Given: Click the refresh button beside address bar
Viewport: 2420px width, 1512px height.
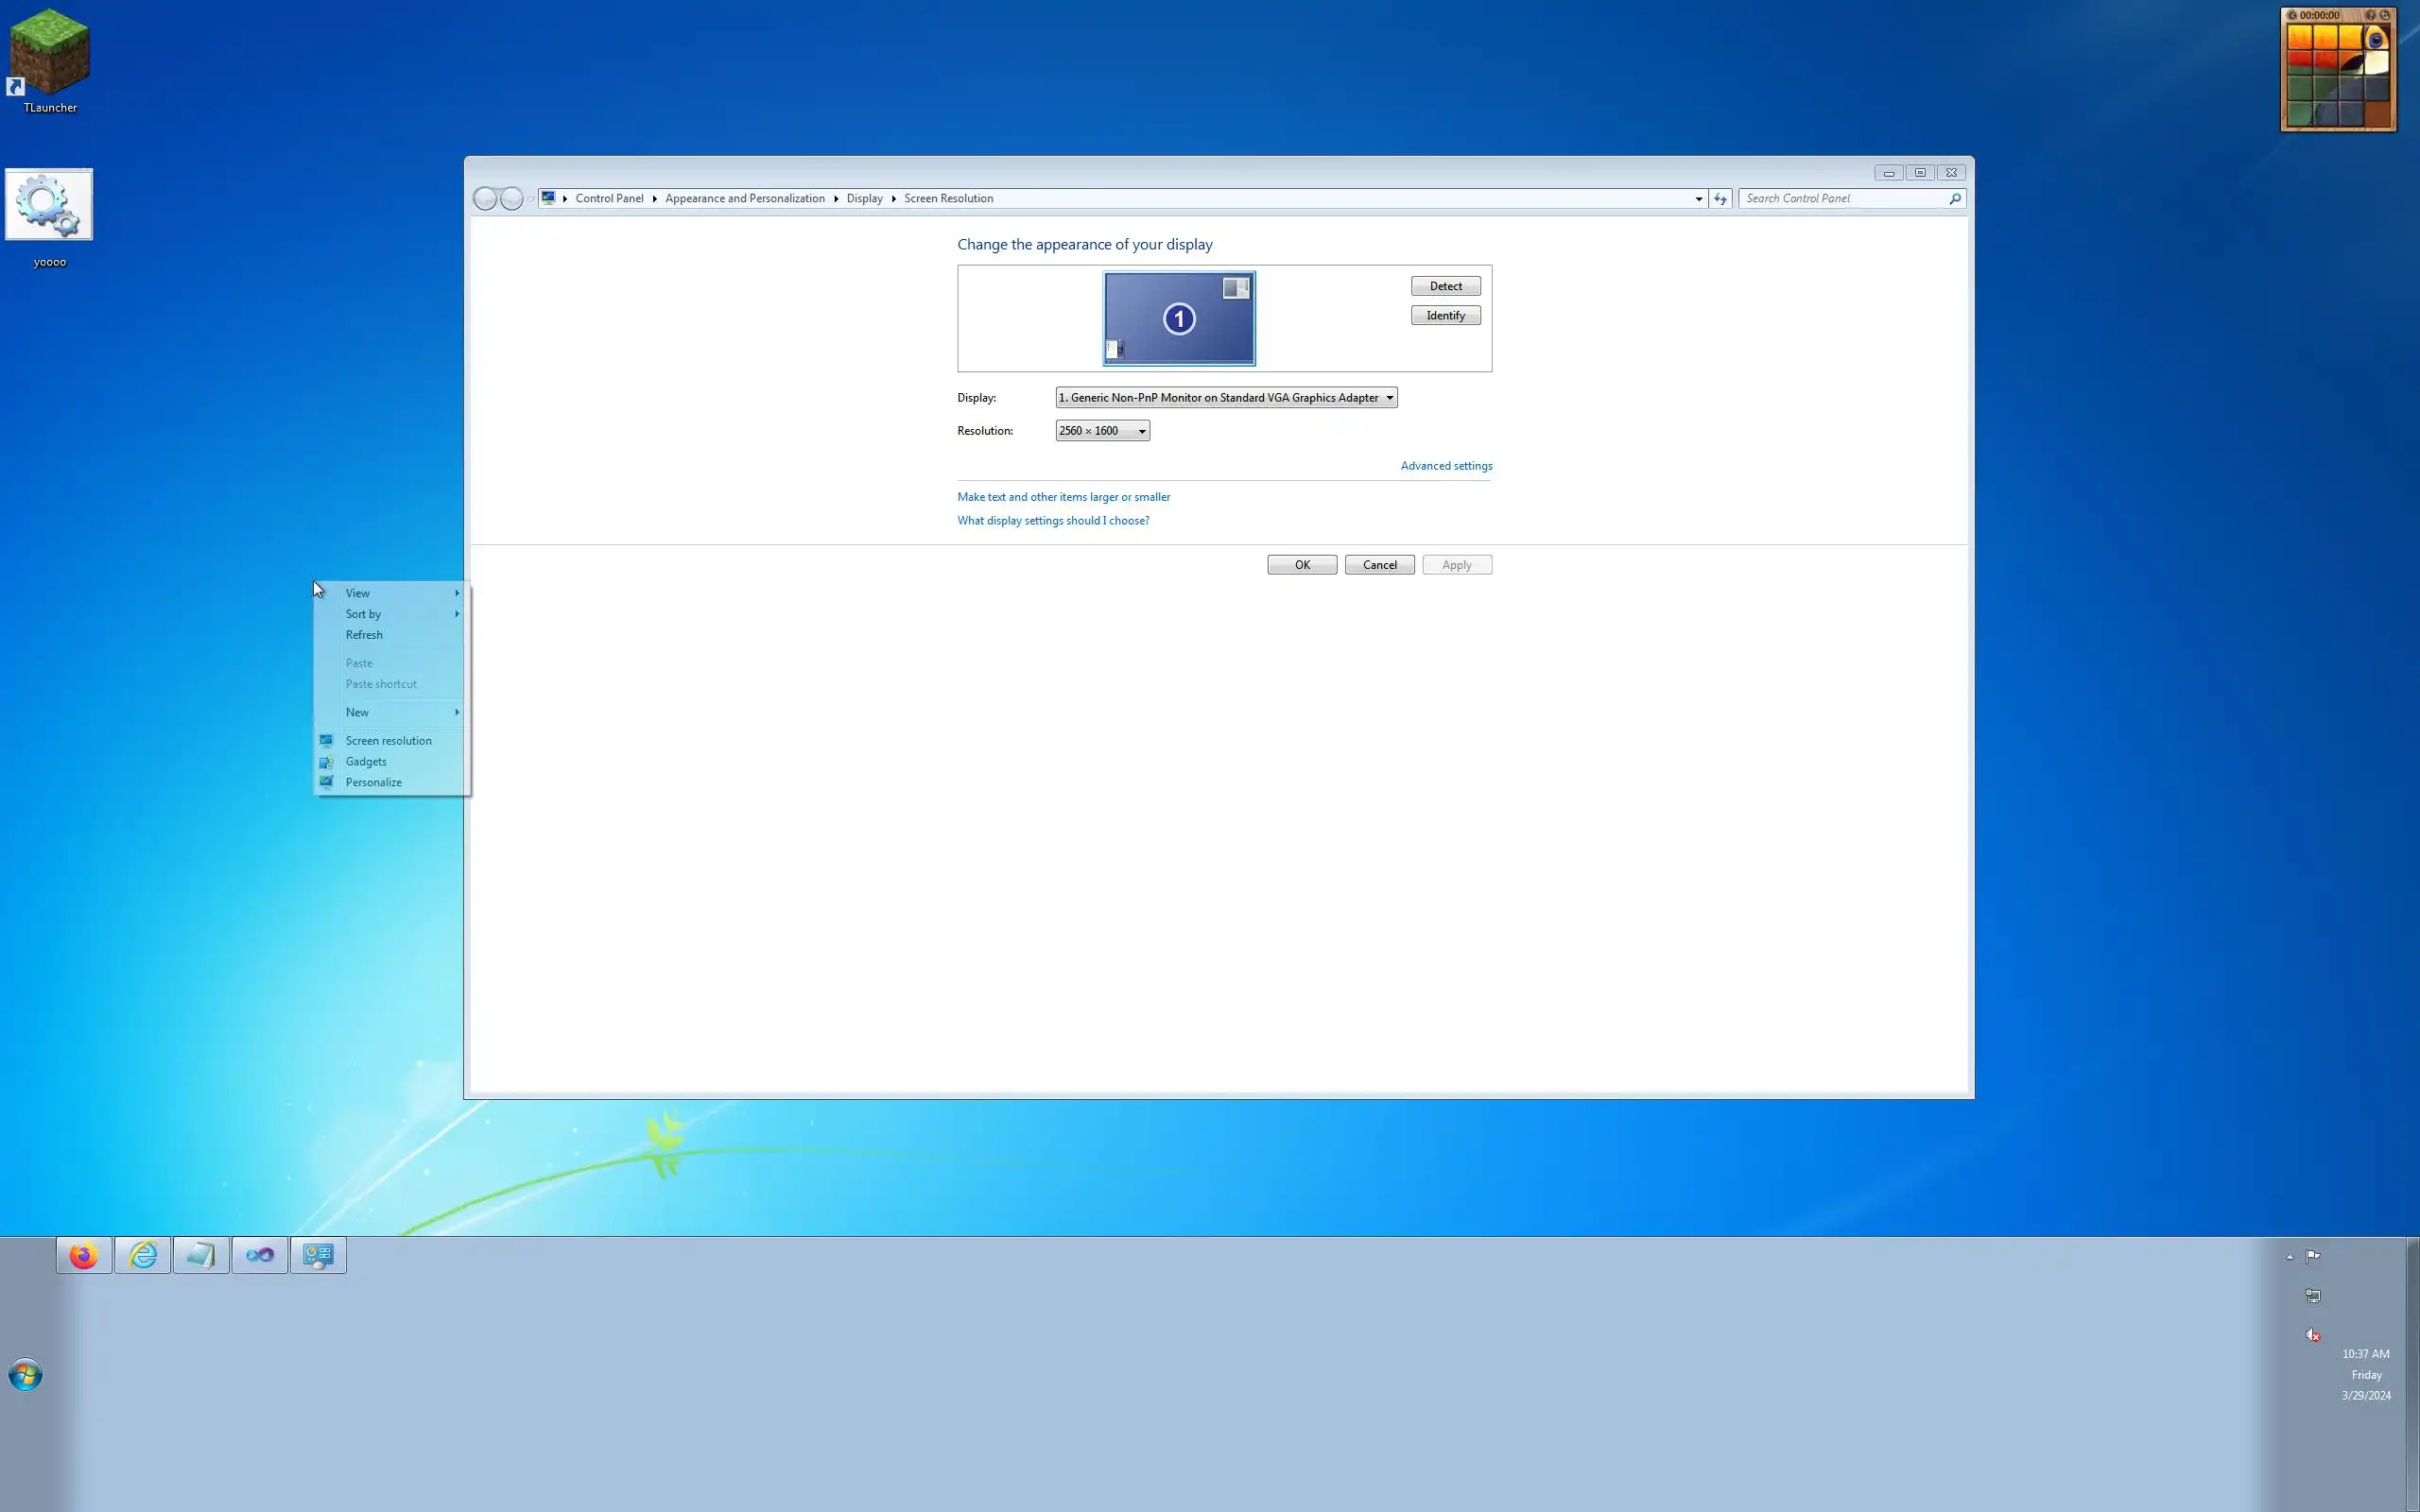Looking at the screenshot, I should pos(1720,199).
